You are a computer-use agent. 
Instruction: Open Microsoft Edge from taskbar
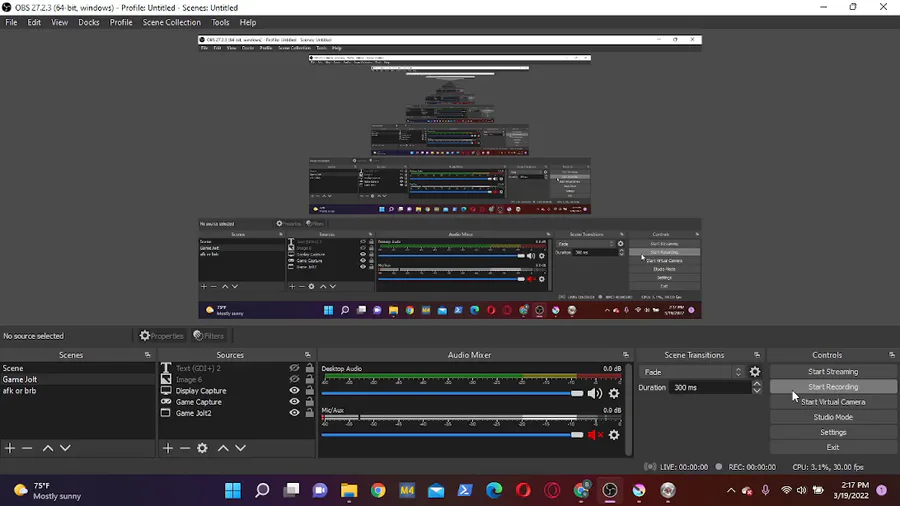point(494,491)
